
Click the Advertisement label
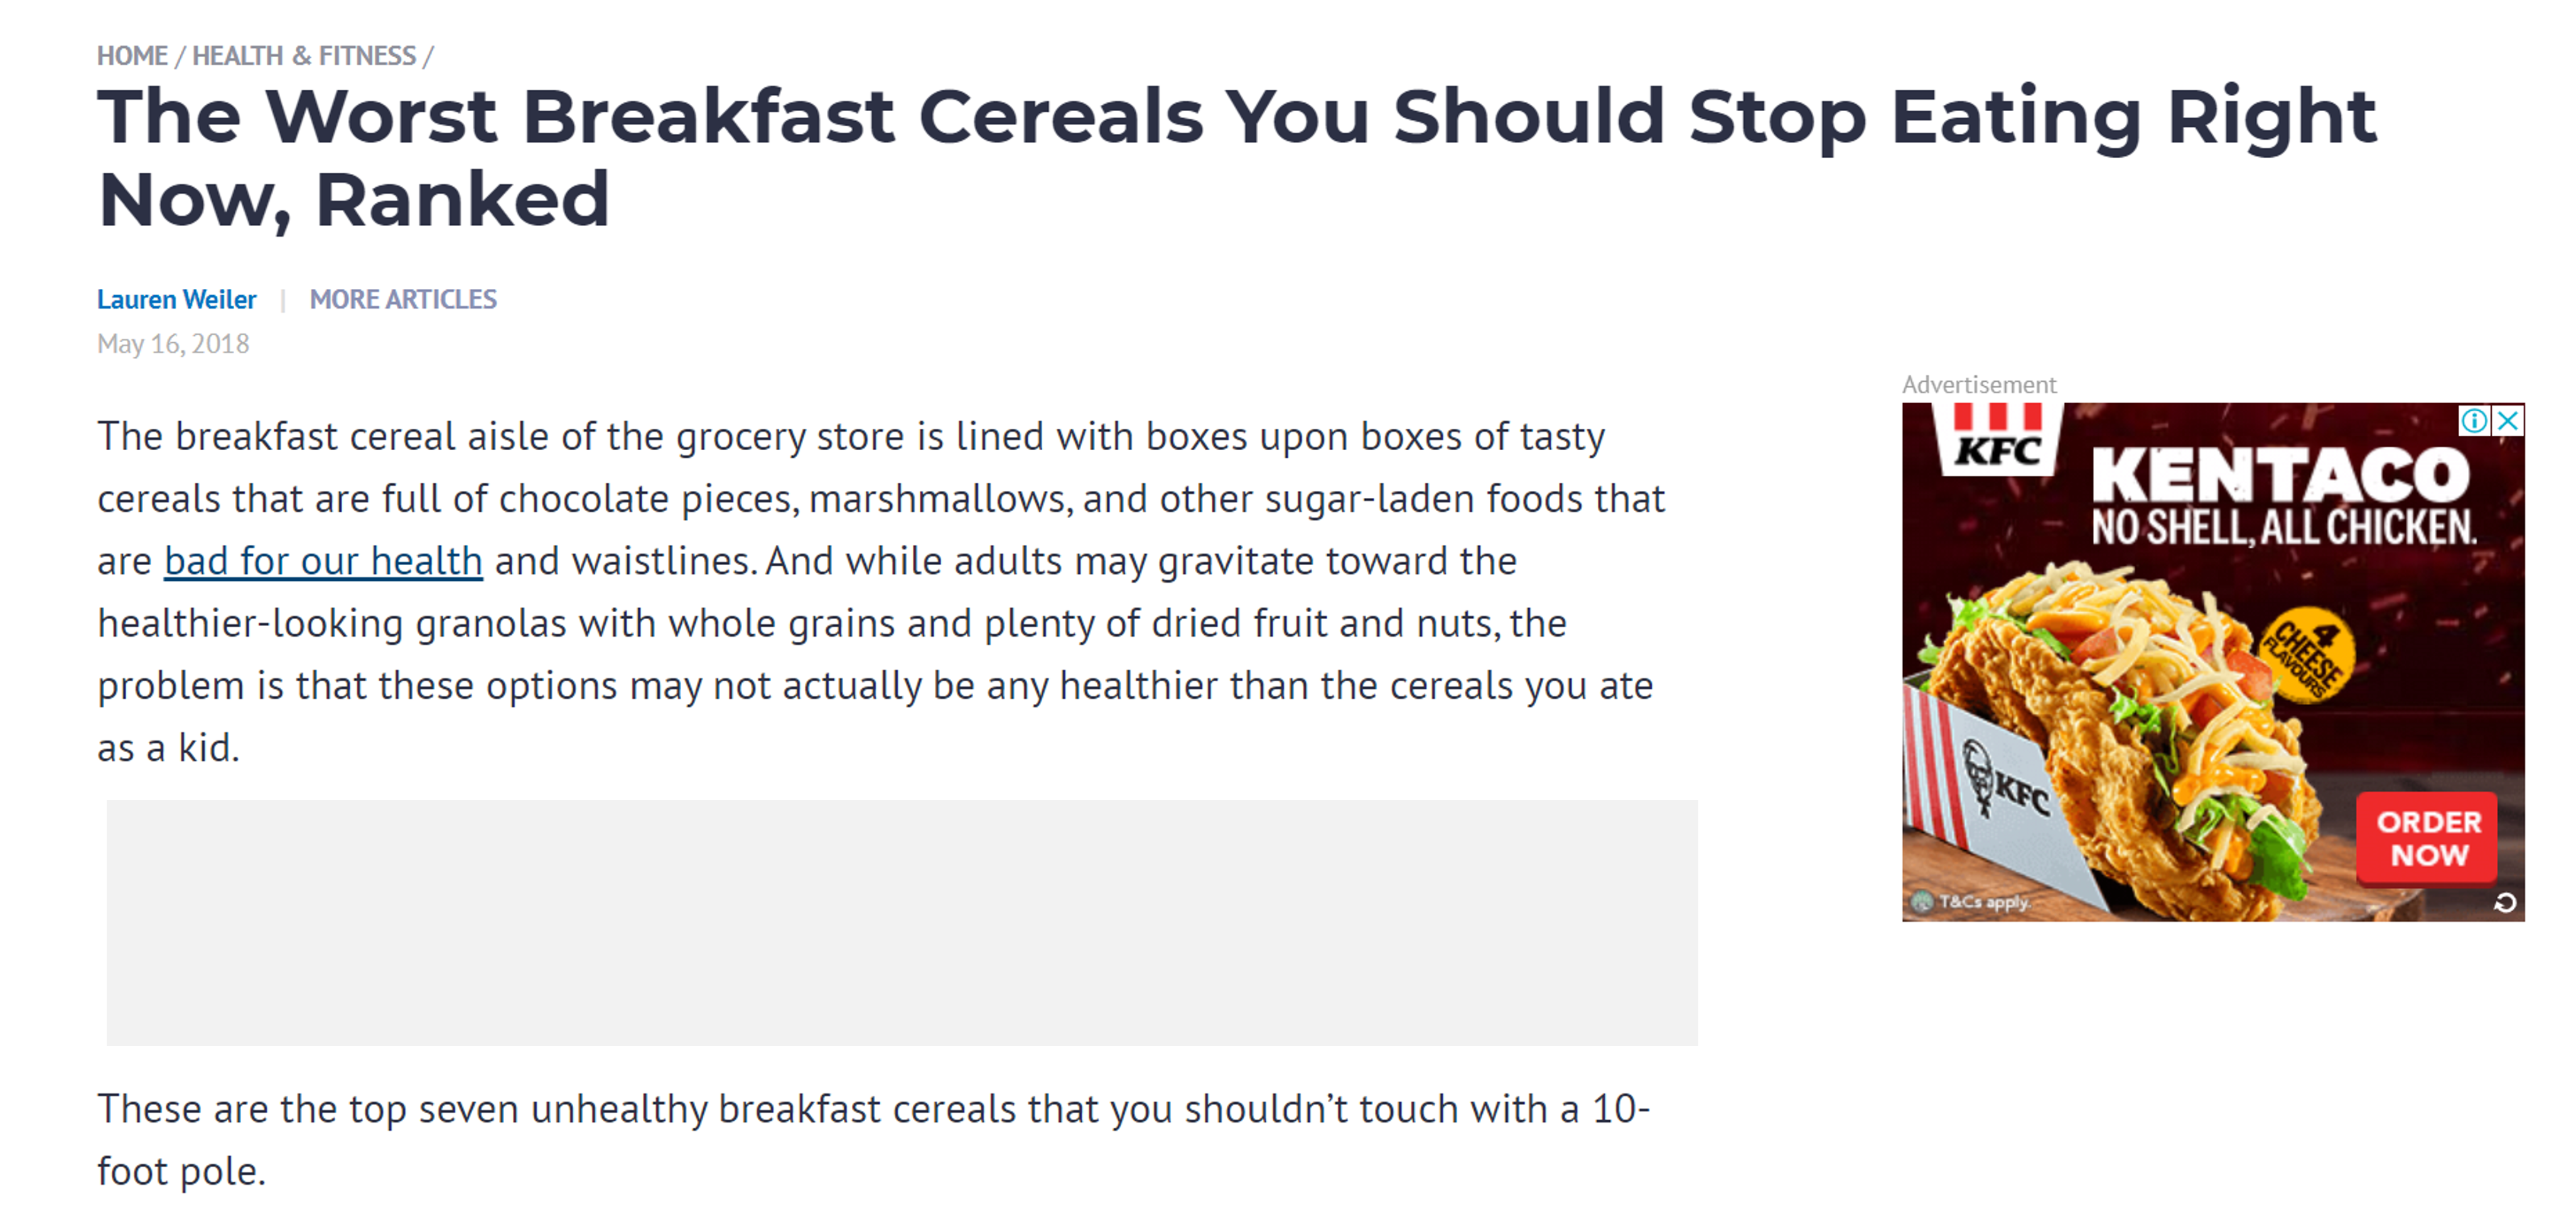tap(1979, 385)
